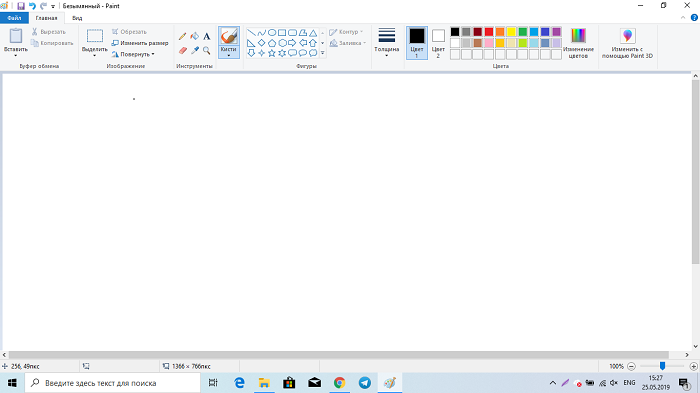Pick the rectangle shape

[x=282, y=33]
